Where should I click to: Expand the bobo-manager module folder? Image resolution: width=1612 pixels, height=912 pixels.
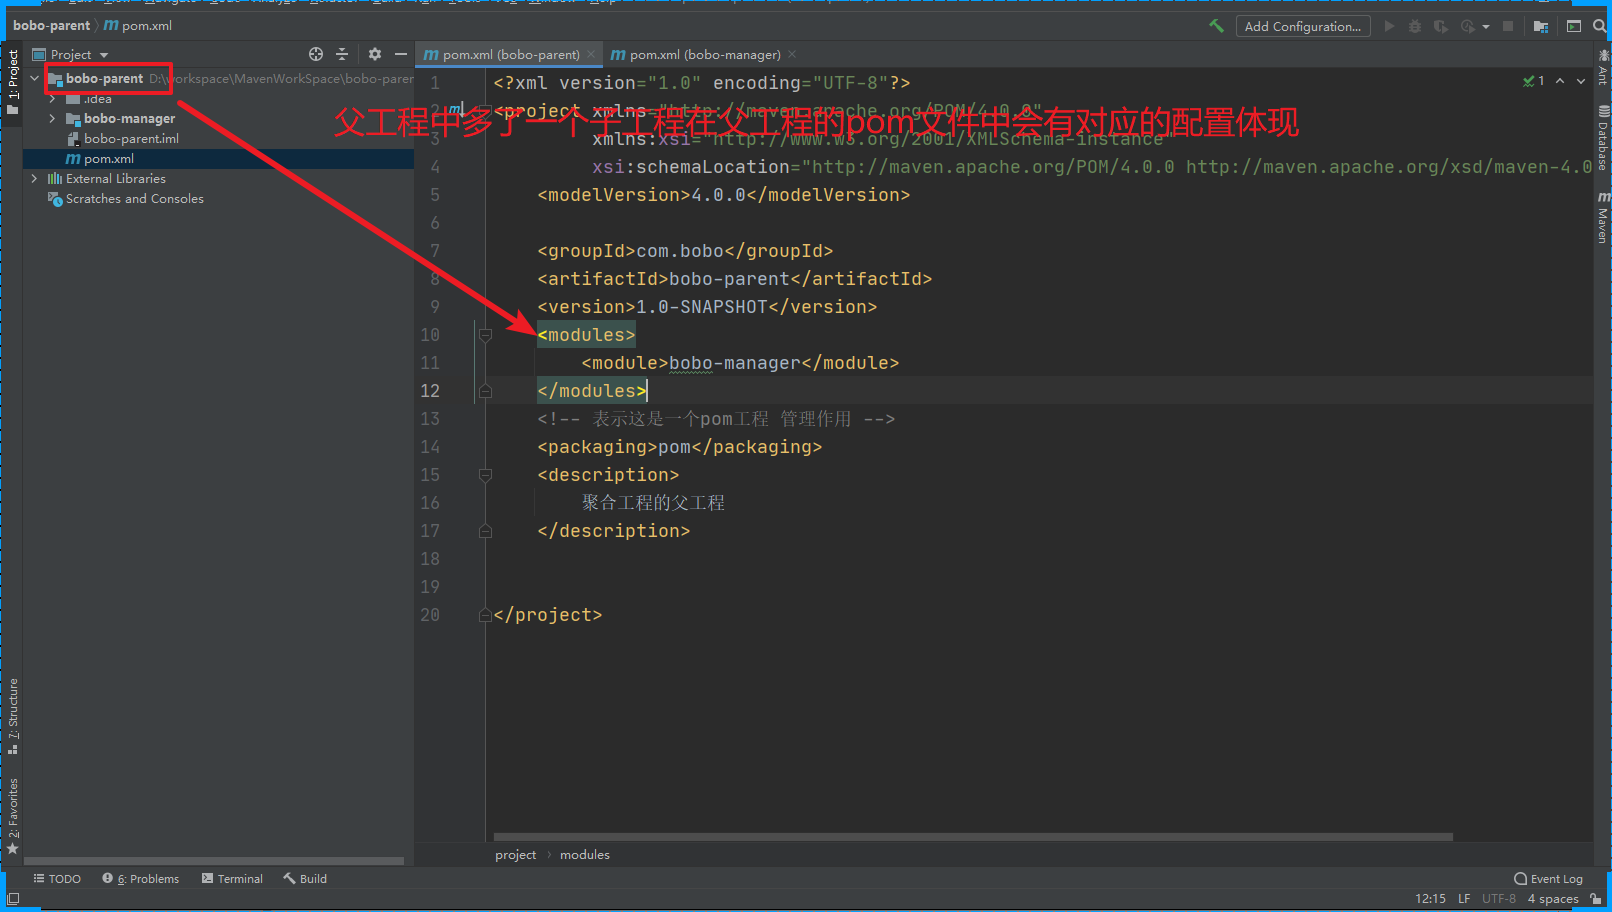pos(52,118)
